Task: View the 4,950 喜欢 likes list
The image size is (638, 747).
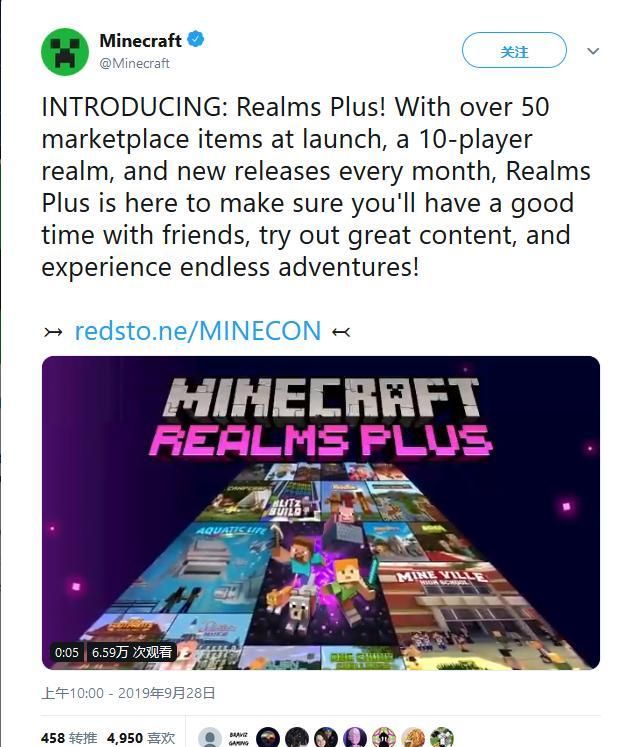Action: 141,738
